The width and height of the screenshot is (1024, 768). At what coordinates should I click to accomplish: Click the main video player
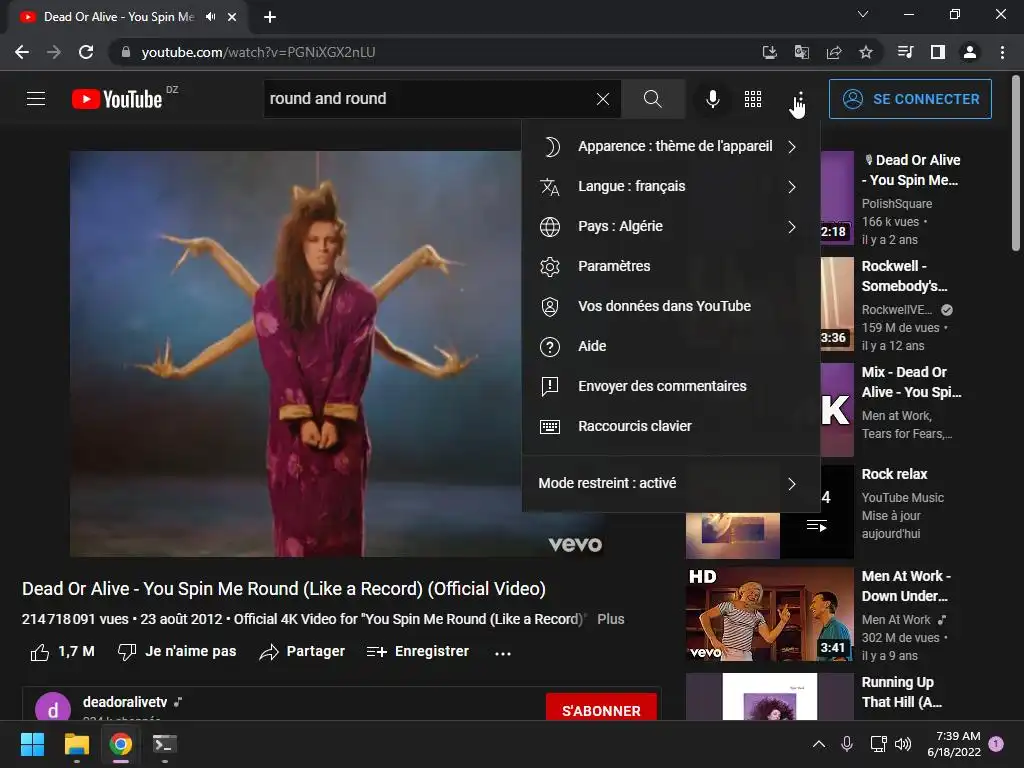coord(340,353)
